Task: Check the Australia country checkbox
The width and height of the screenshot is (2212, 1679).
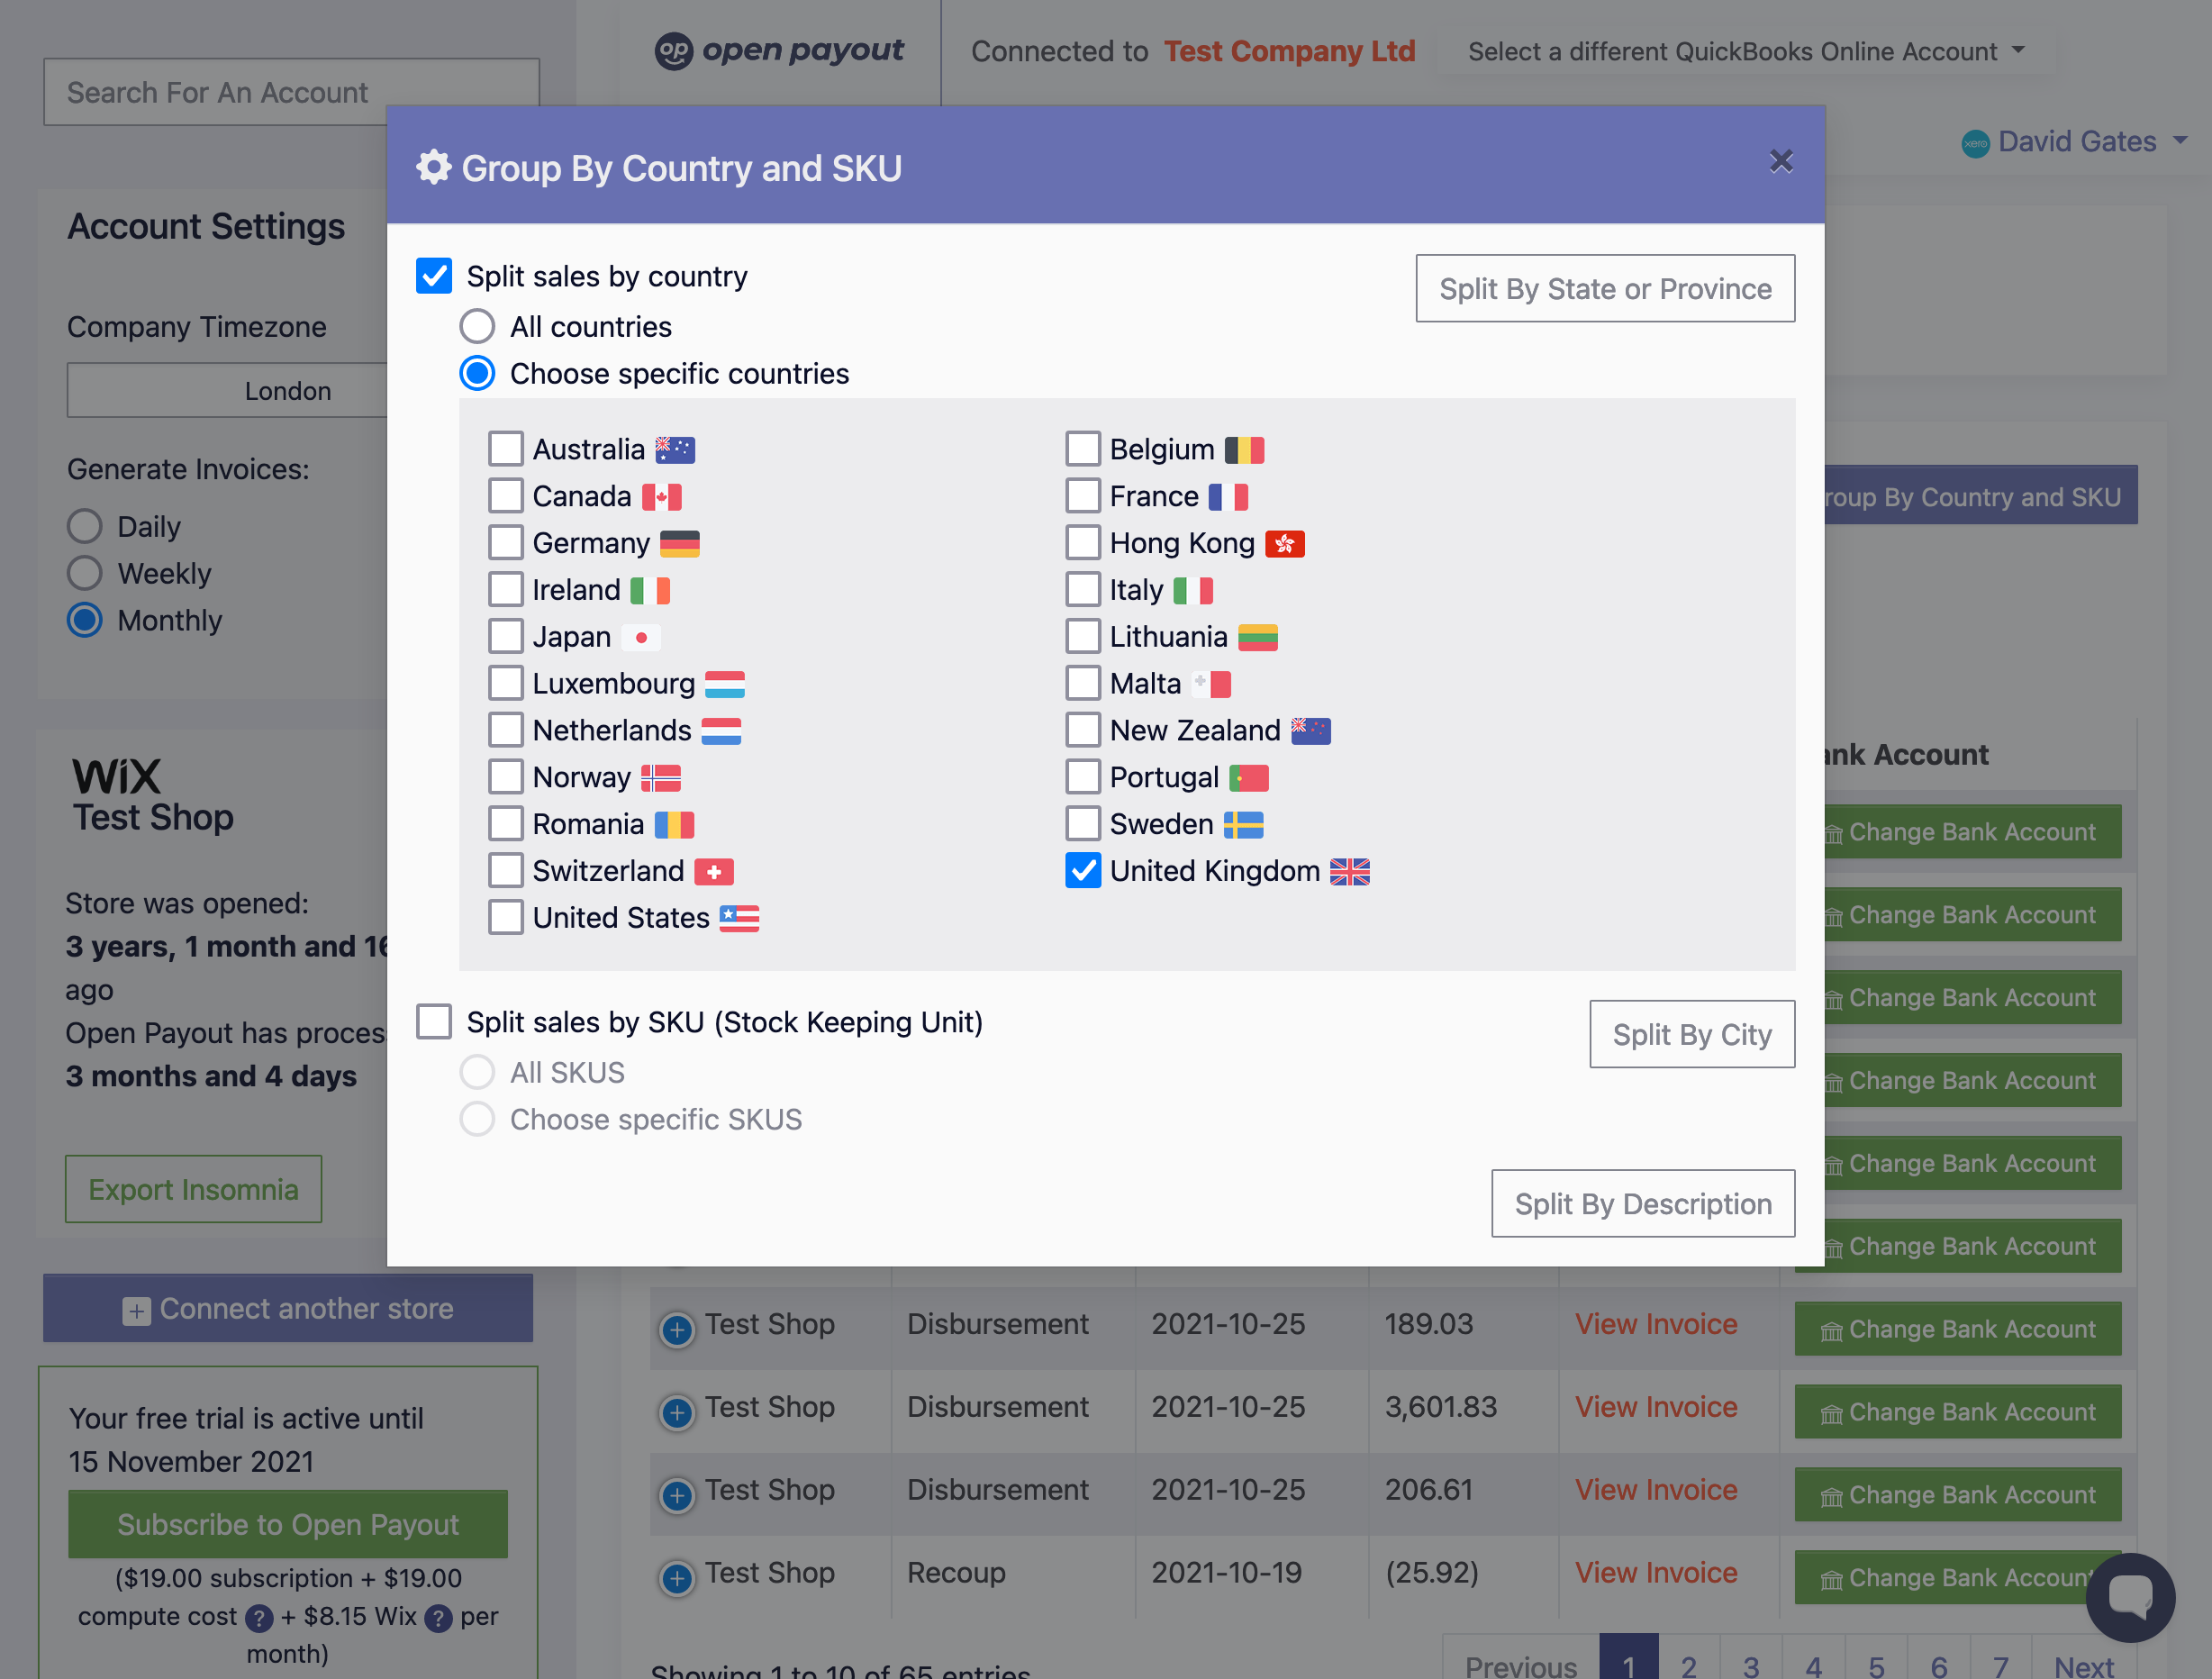Action: 506,449
